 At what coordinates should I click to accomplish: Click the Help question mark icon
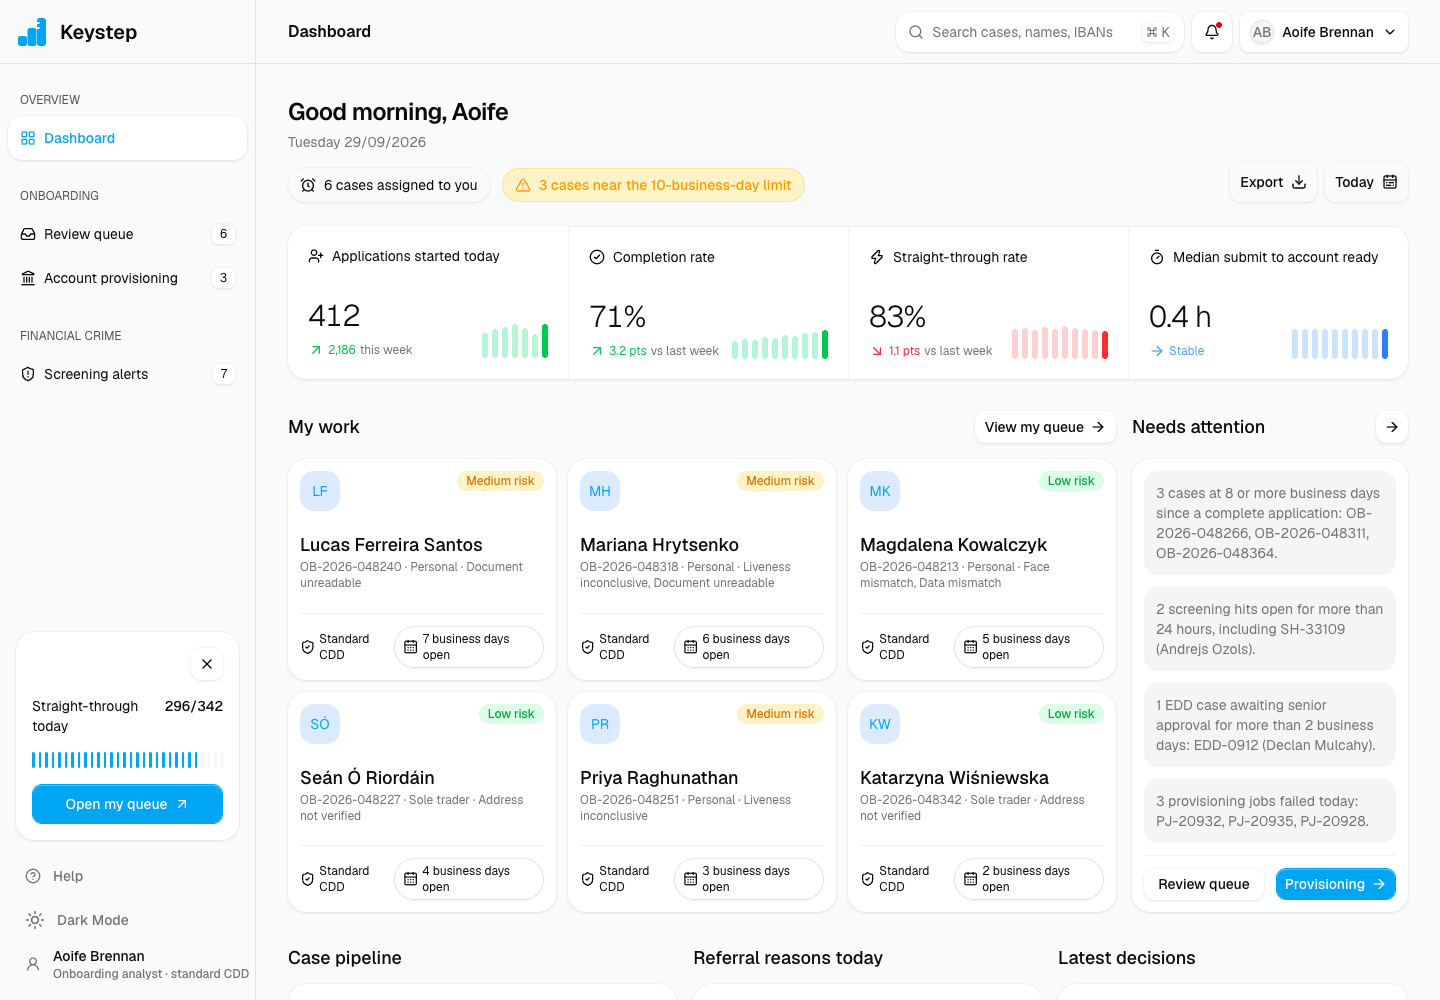click(33, 876)
